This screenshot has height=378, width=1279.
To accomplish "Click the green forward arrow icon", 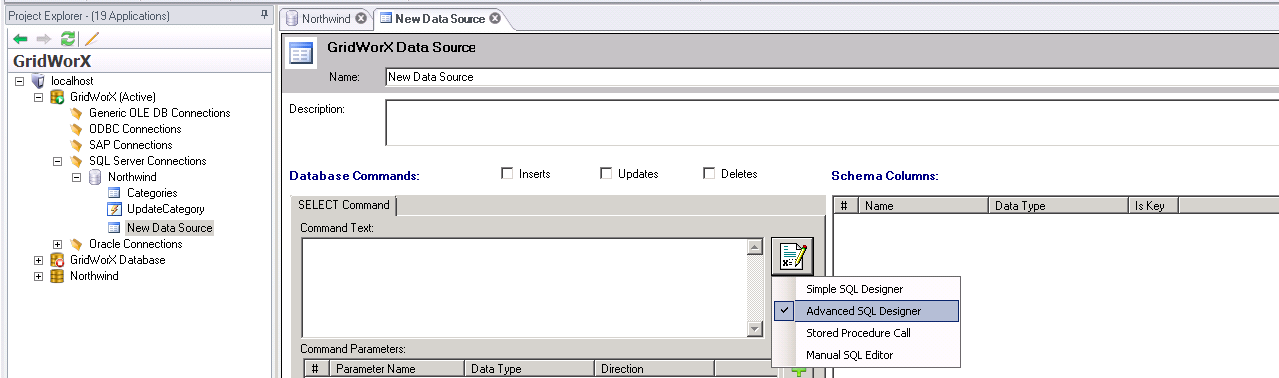I will [43, 39].
